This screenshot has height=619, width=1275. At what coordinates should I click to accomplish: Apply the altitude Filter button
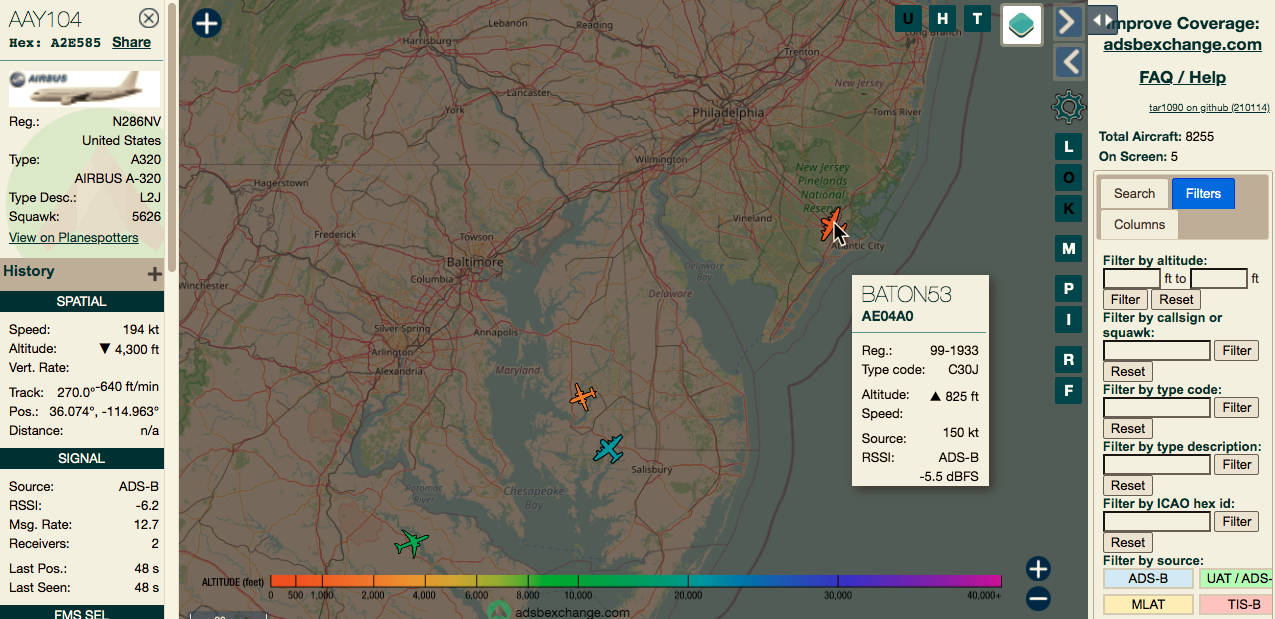click(1125, 299)
